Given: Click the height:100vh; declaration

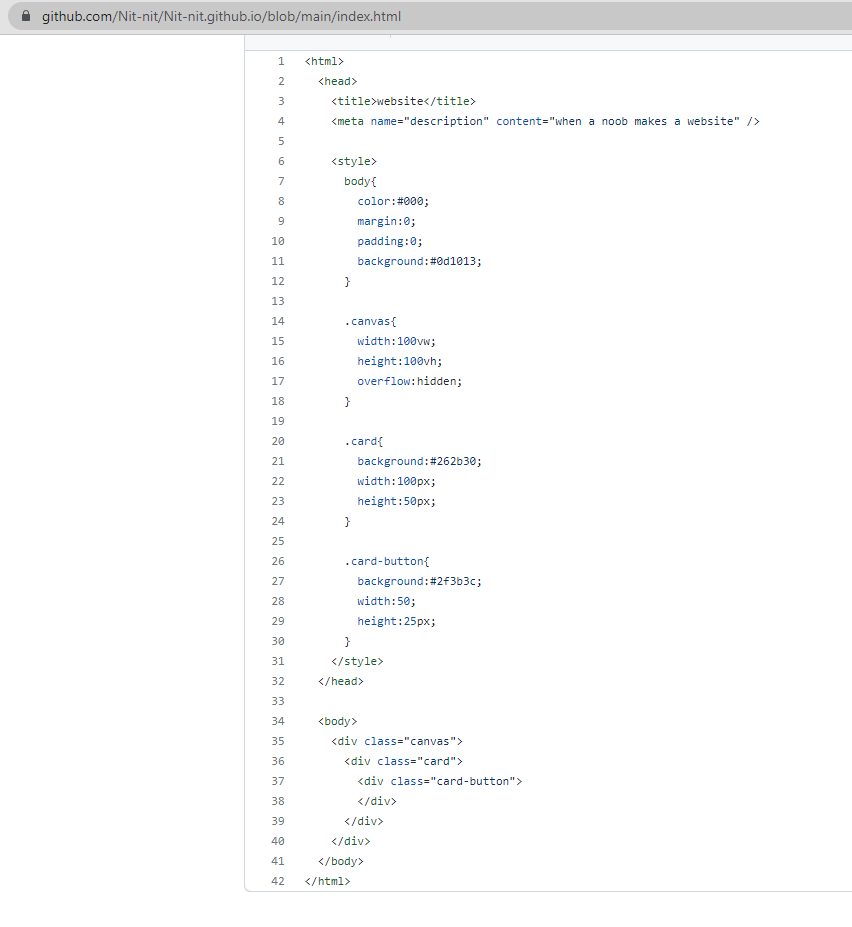Looking at the screenshot, I should point(400,361).
